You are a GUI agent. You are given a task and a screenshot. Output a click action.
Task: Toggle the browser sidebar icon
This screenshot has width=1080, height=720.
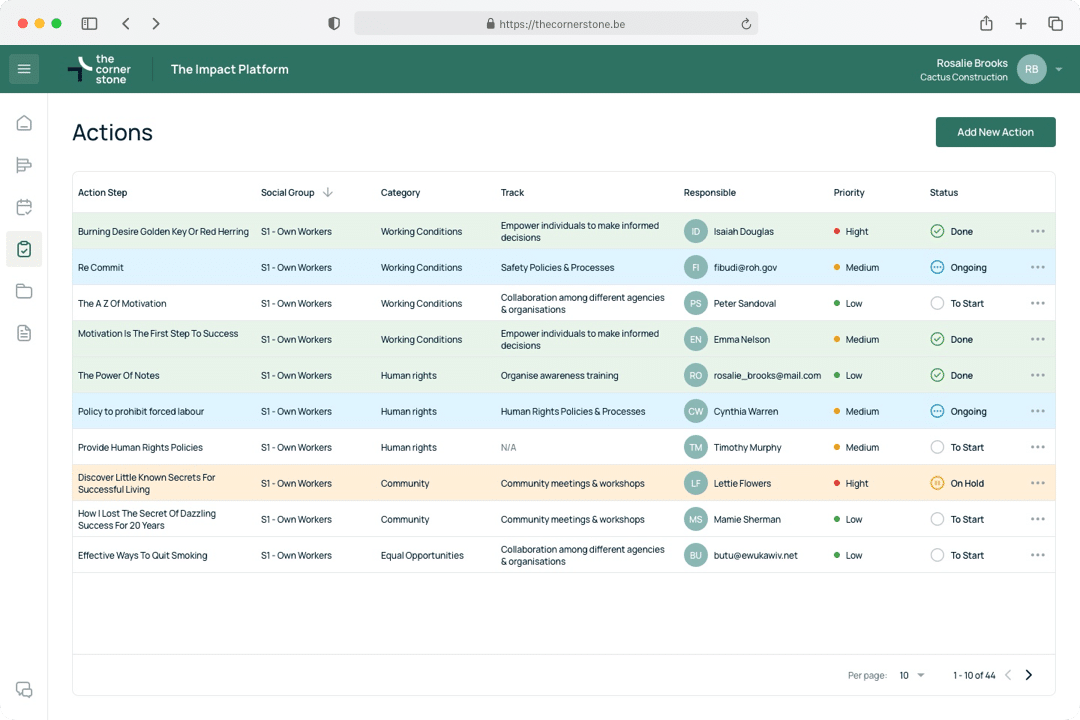(90, 23)
